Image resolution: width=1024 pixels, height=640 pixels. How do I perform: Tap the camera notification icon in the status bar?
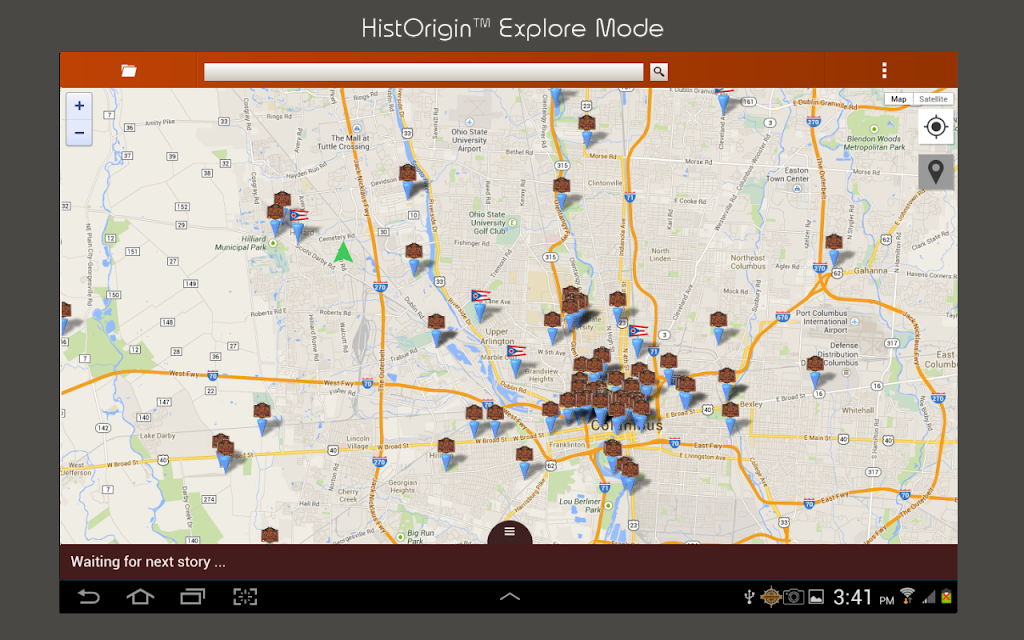tap(793, 597)
